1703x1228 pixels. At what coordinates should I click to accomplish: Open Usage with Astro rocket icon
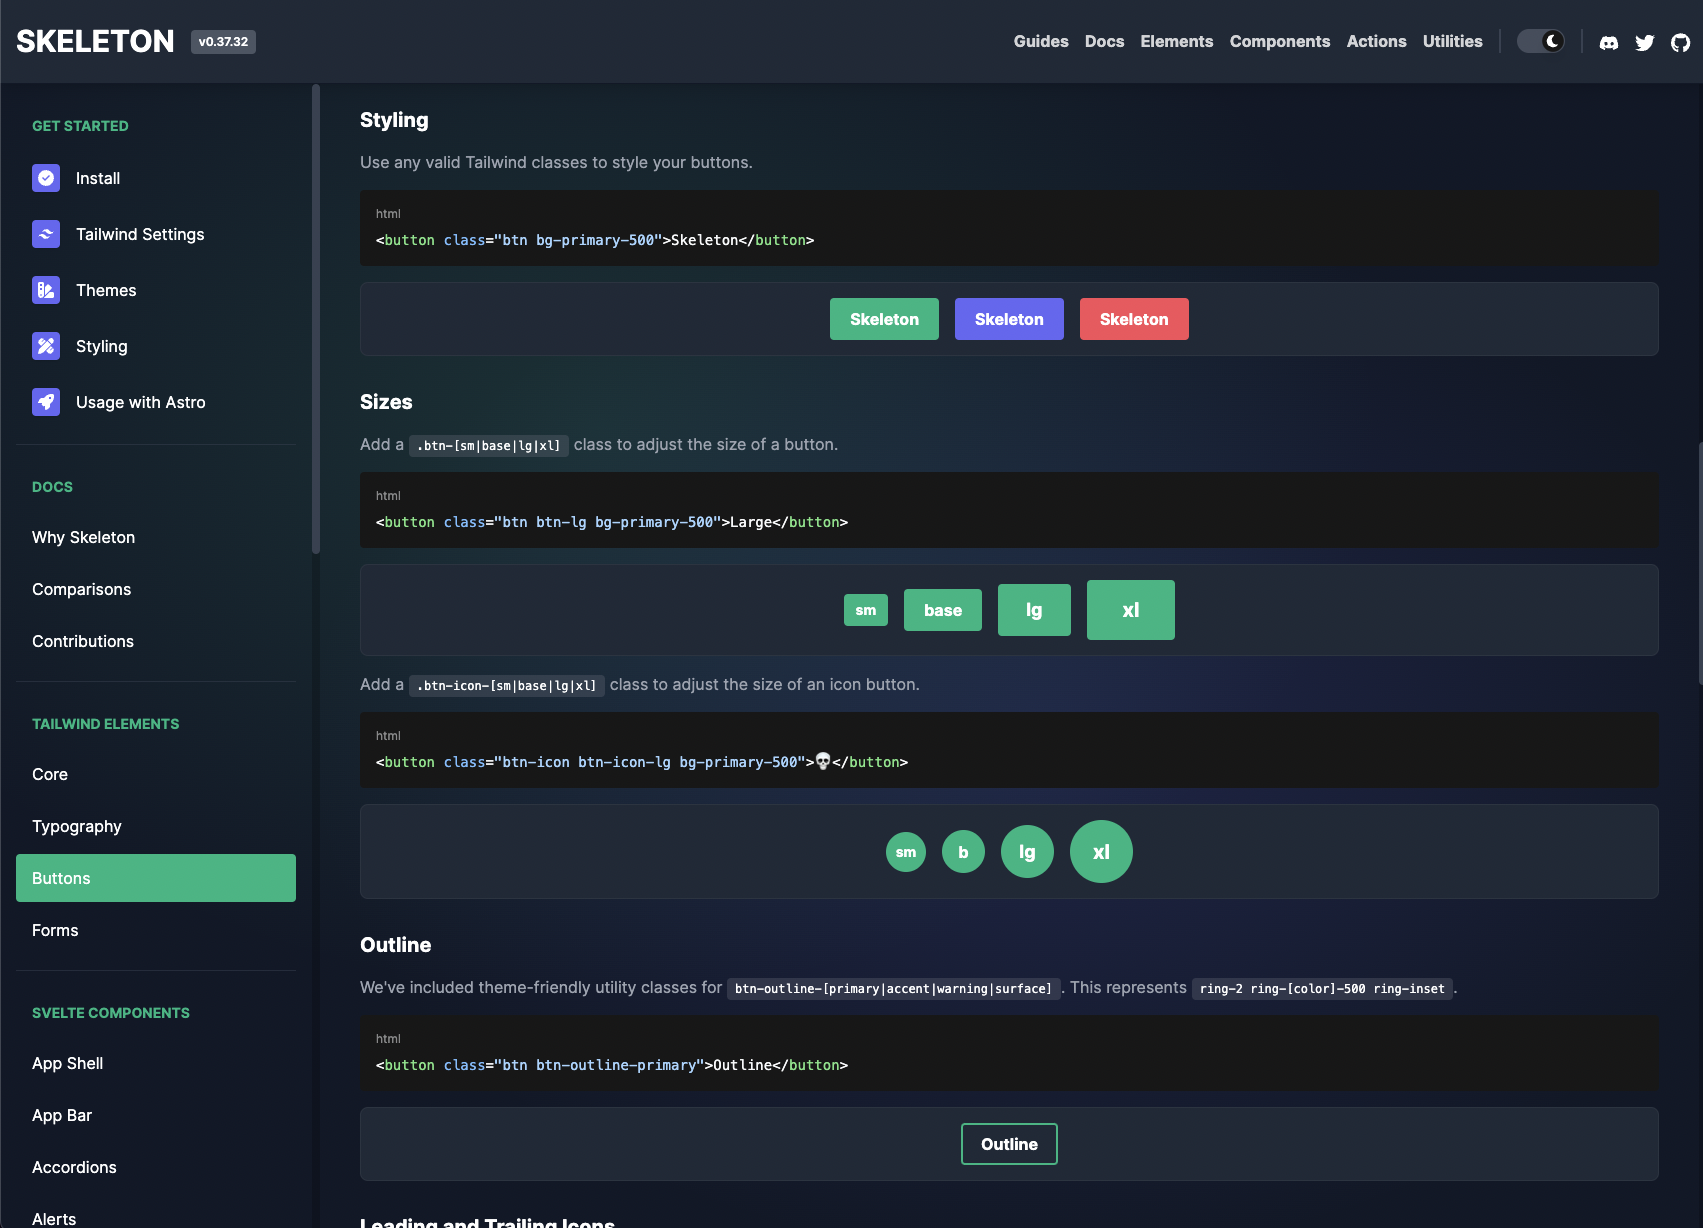point(46,402)
